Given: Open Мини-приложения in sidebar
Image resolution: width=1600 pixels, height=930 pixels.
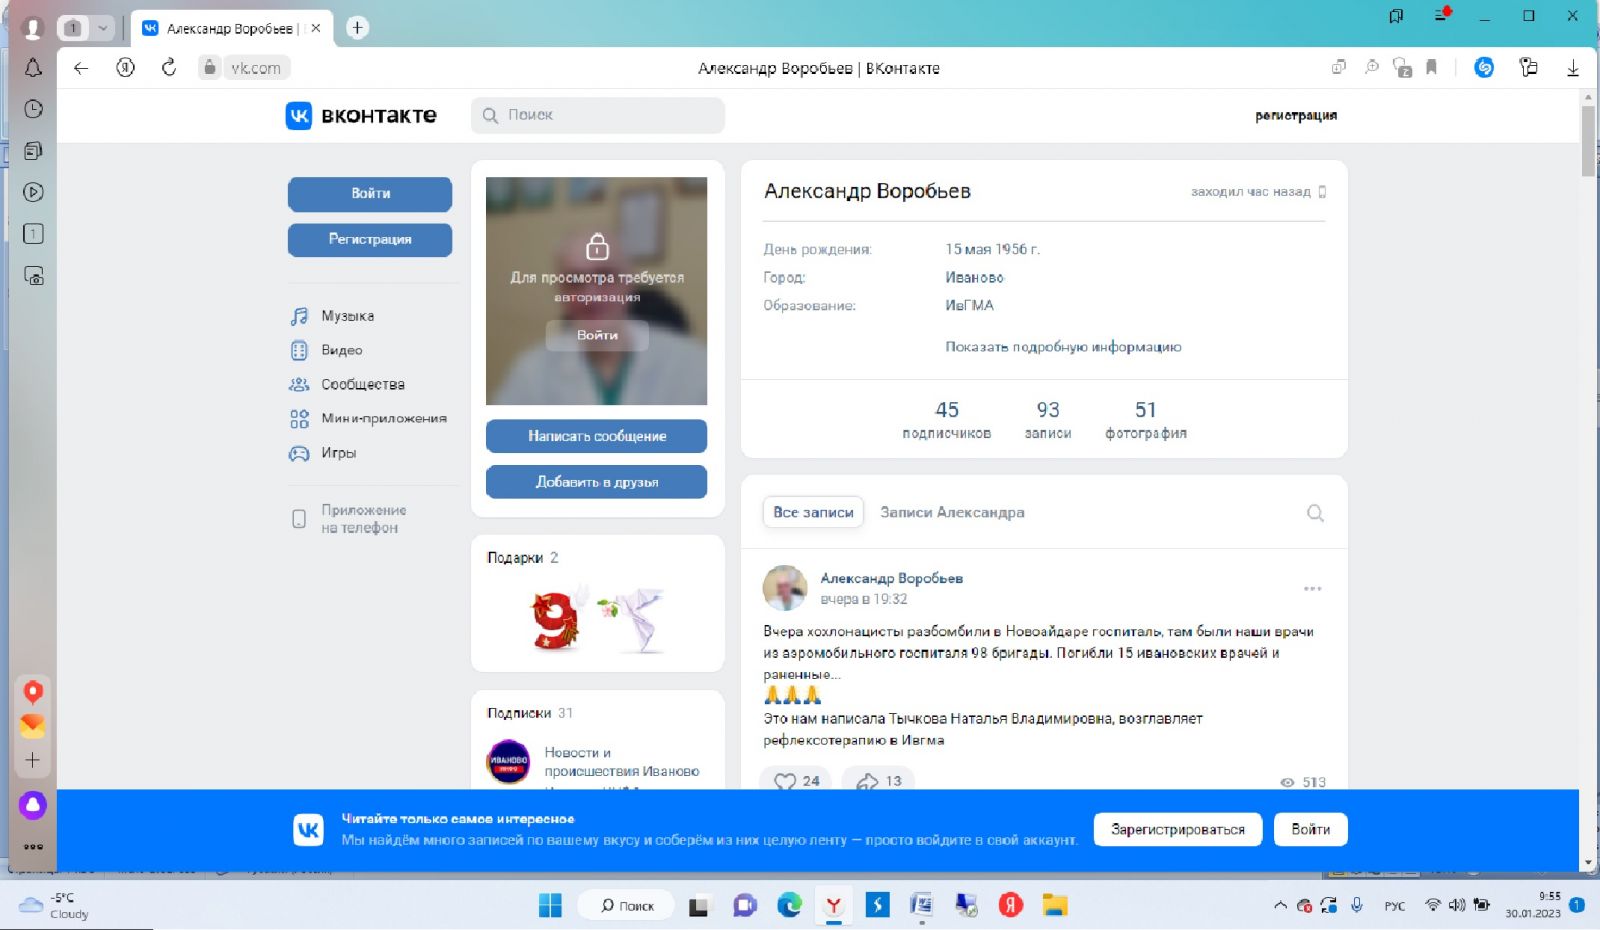Looking at the screenshot, I should (x=369, y=418).
